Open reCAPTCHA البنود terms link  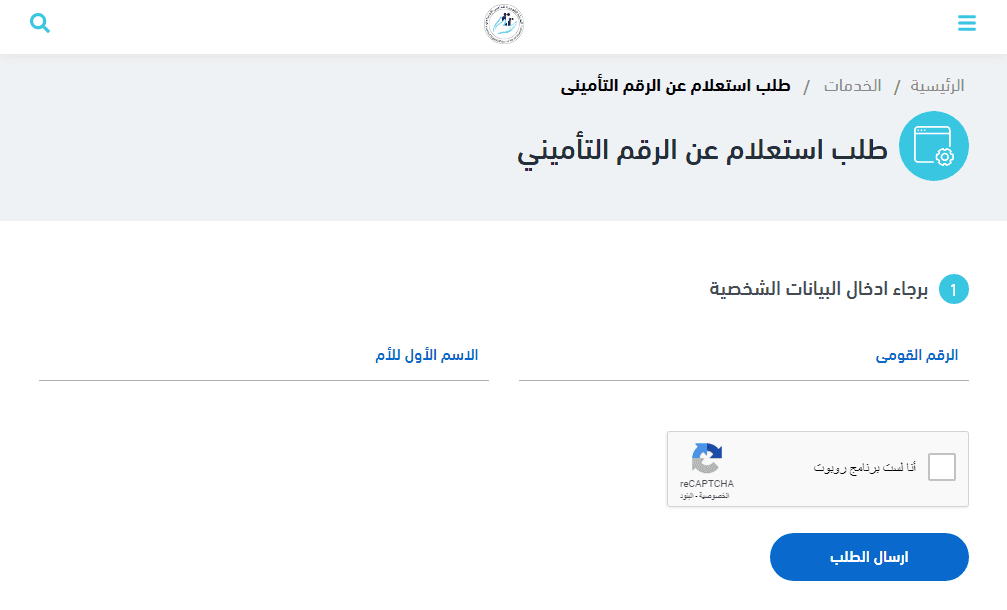tap(687, 496)
